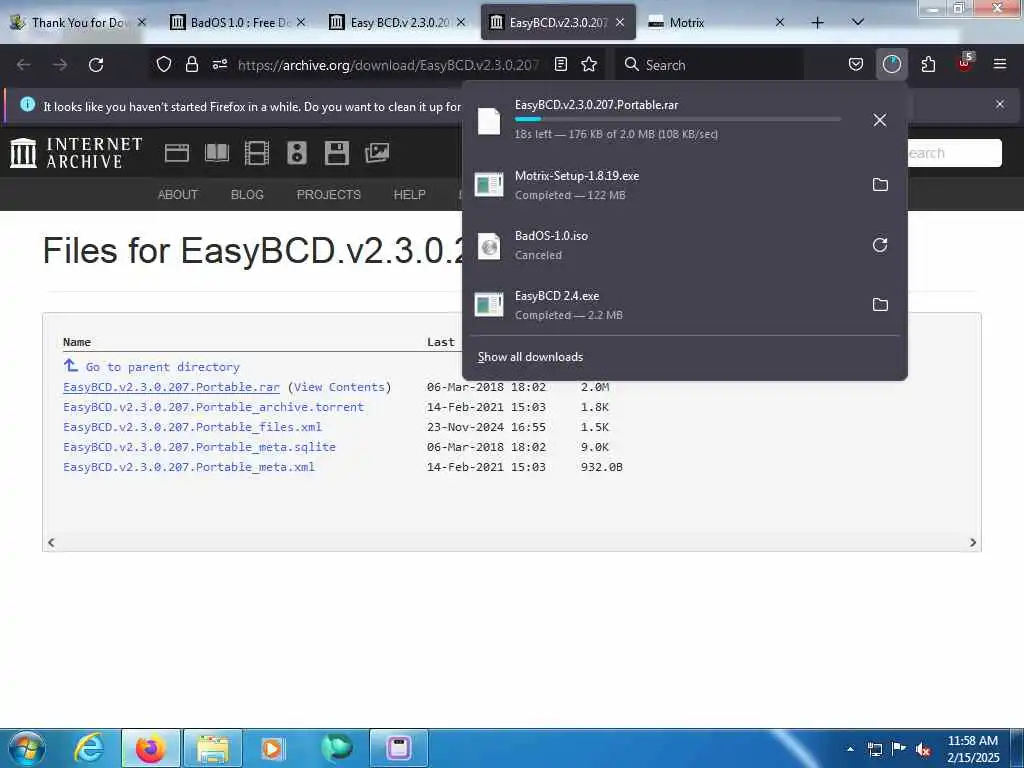Open the tracking protection shield icon
Image resolution: width=1024 pixels, height=768 pixels.
pyautogui.click(x=163, y=64)
